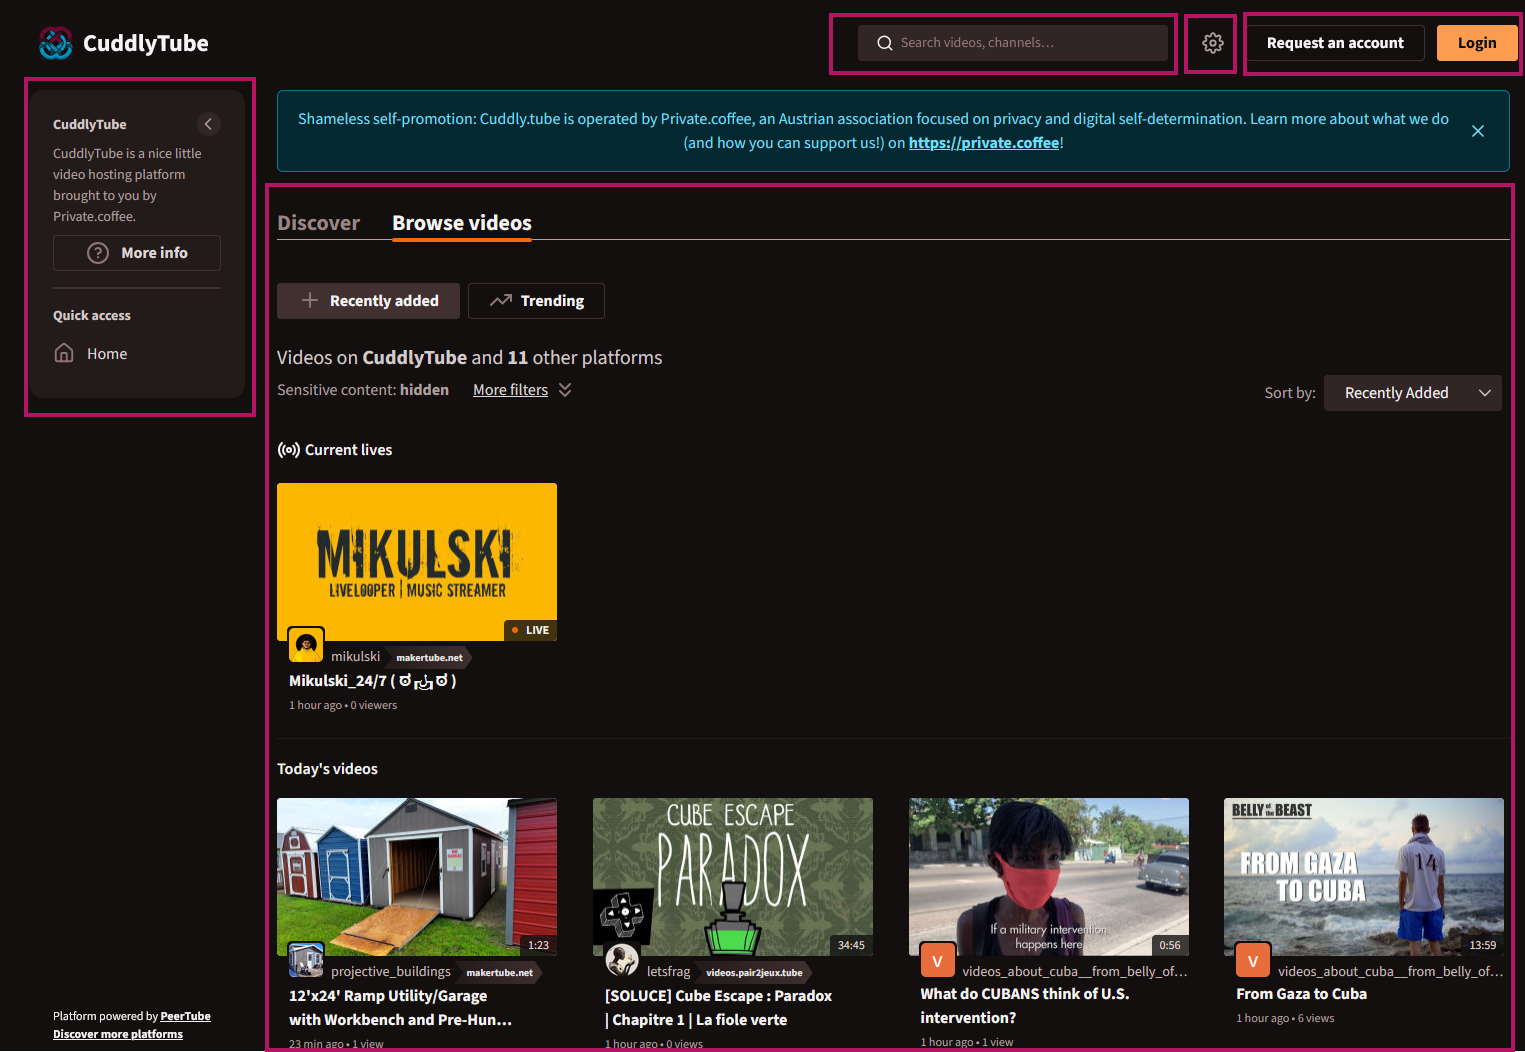
Task: Collapse the sidebar with chevron arrow
Action: [208, 124]
